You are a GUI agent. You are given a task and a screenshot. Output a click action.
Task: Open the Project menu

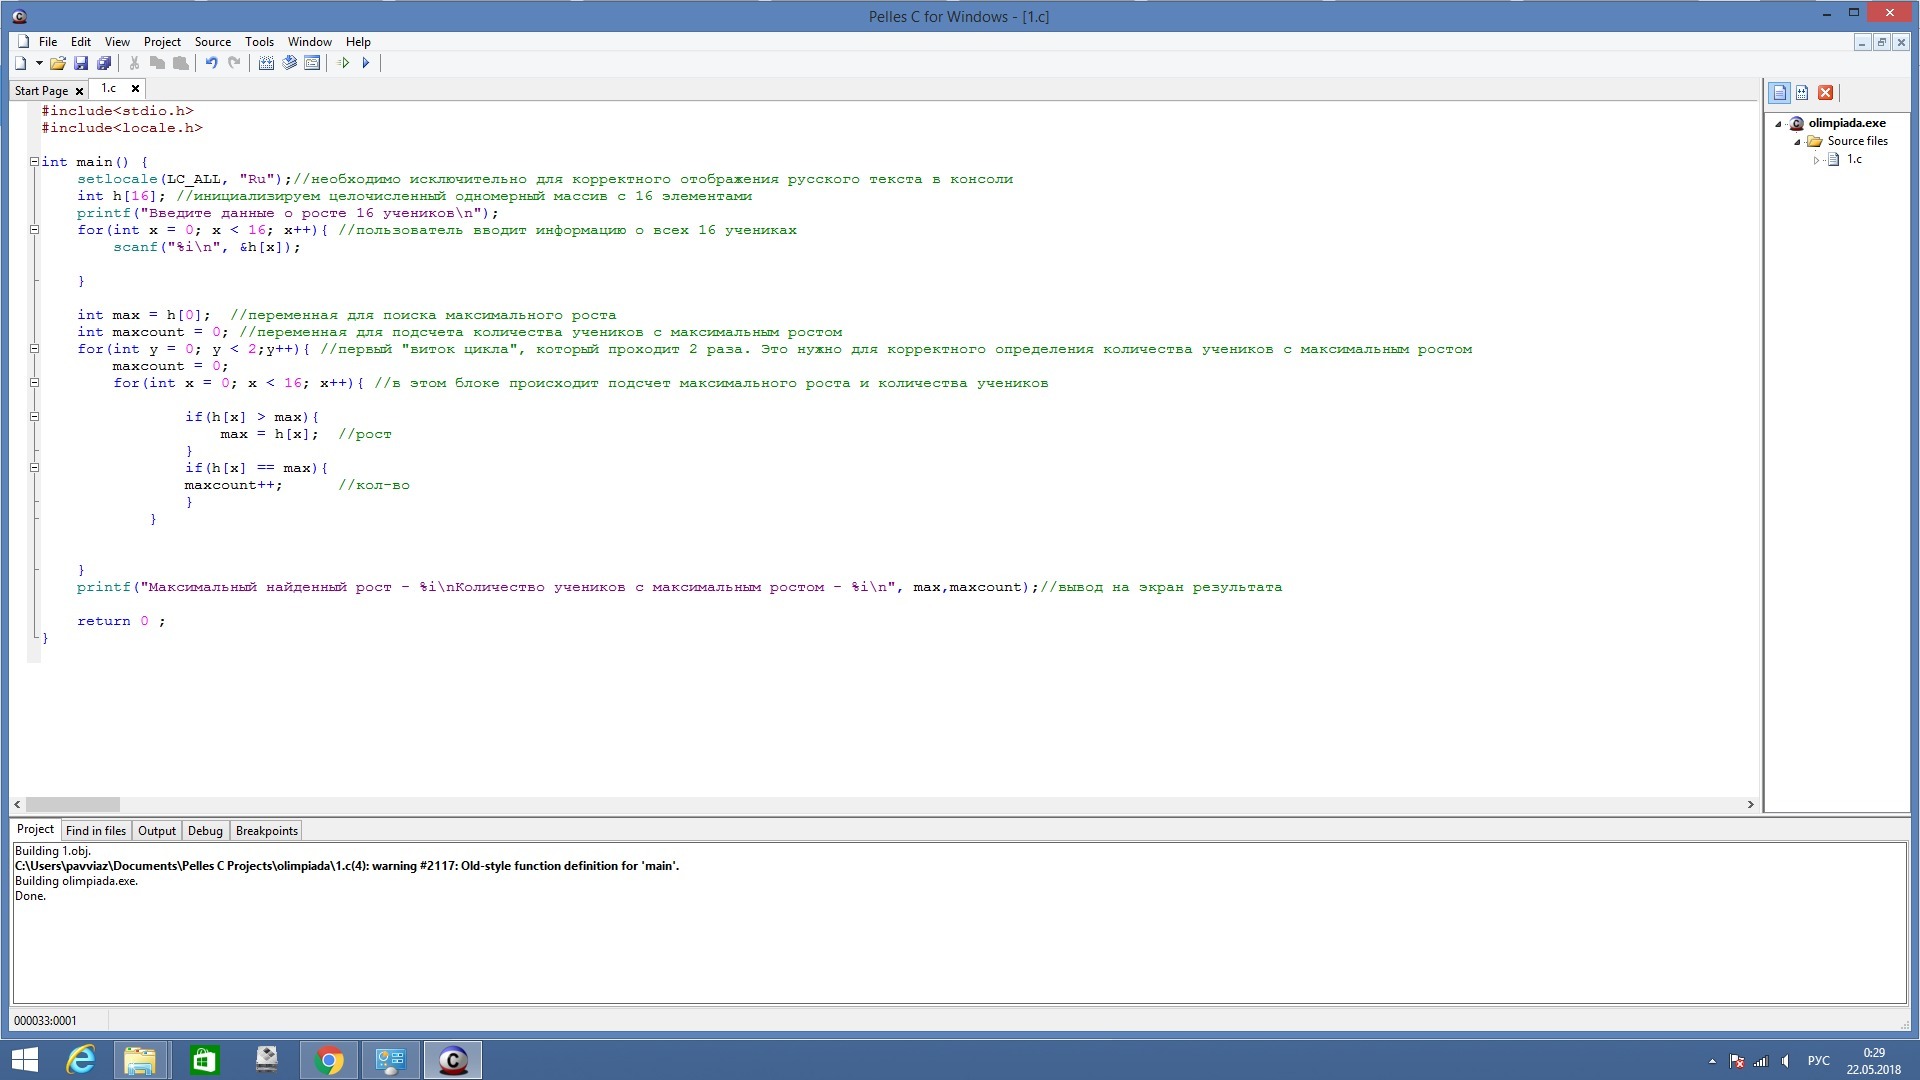pos(162,42)
